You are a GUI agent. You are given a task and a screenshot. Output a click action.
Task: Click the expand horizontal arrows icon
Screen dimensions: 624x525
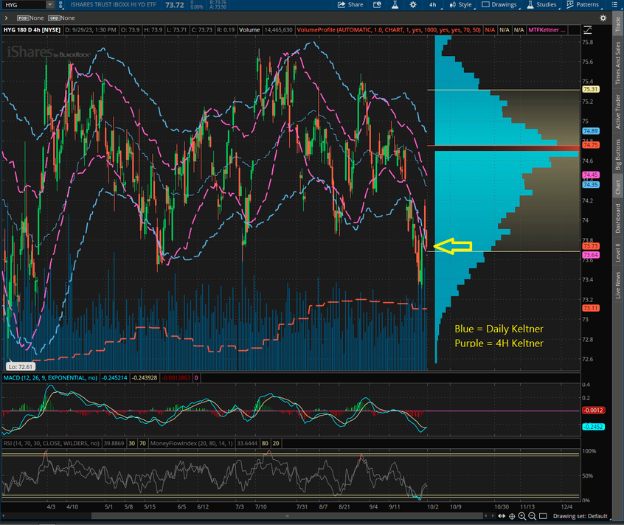tap(502, 516)
